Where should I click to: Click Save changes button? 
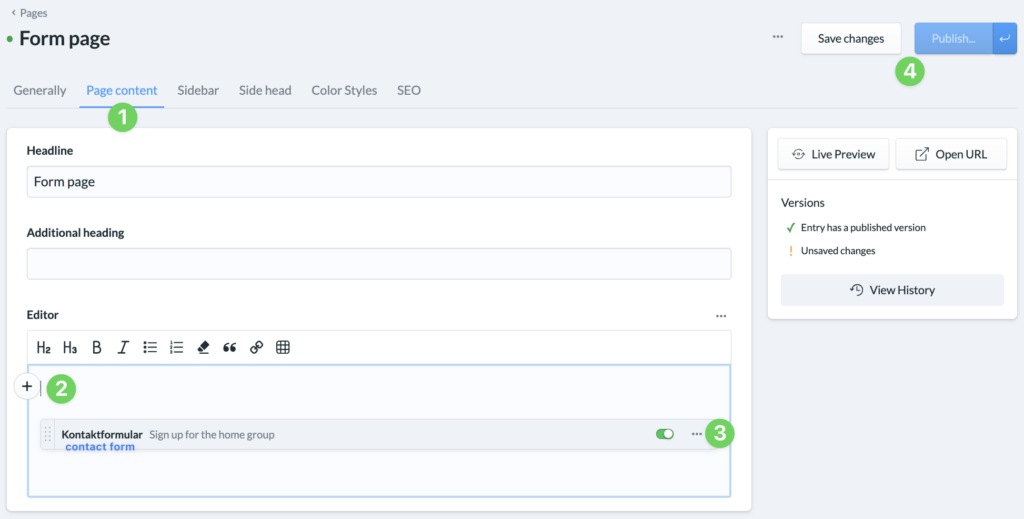click(x=851, y=39)
